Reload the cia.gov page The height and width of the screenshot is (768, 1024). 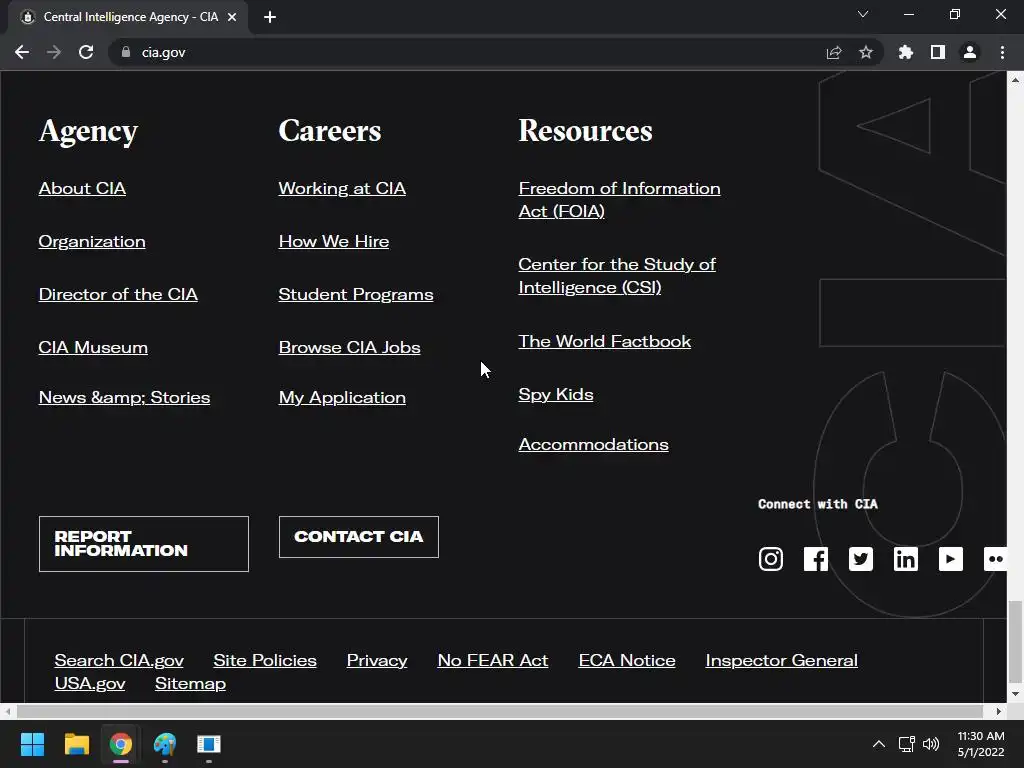pyautogui.click(x=86, y=52)
